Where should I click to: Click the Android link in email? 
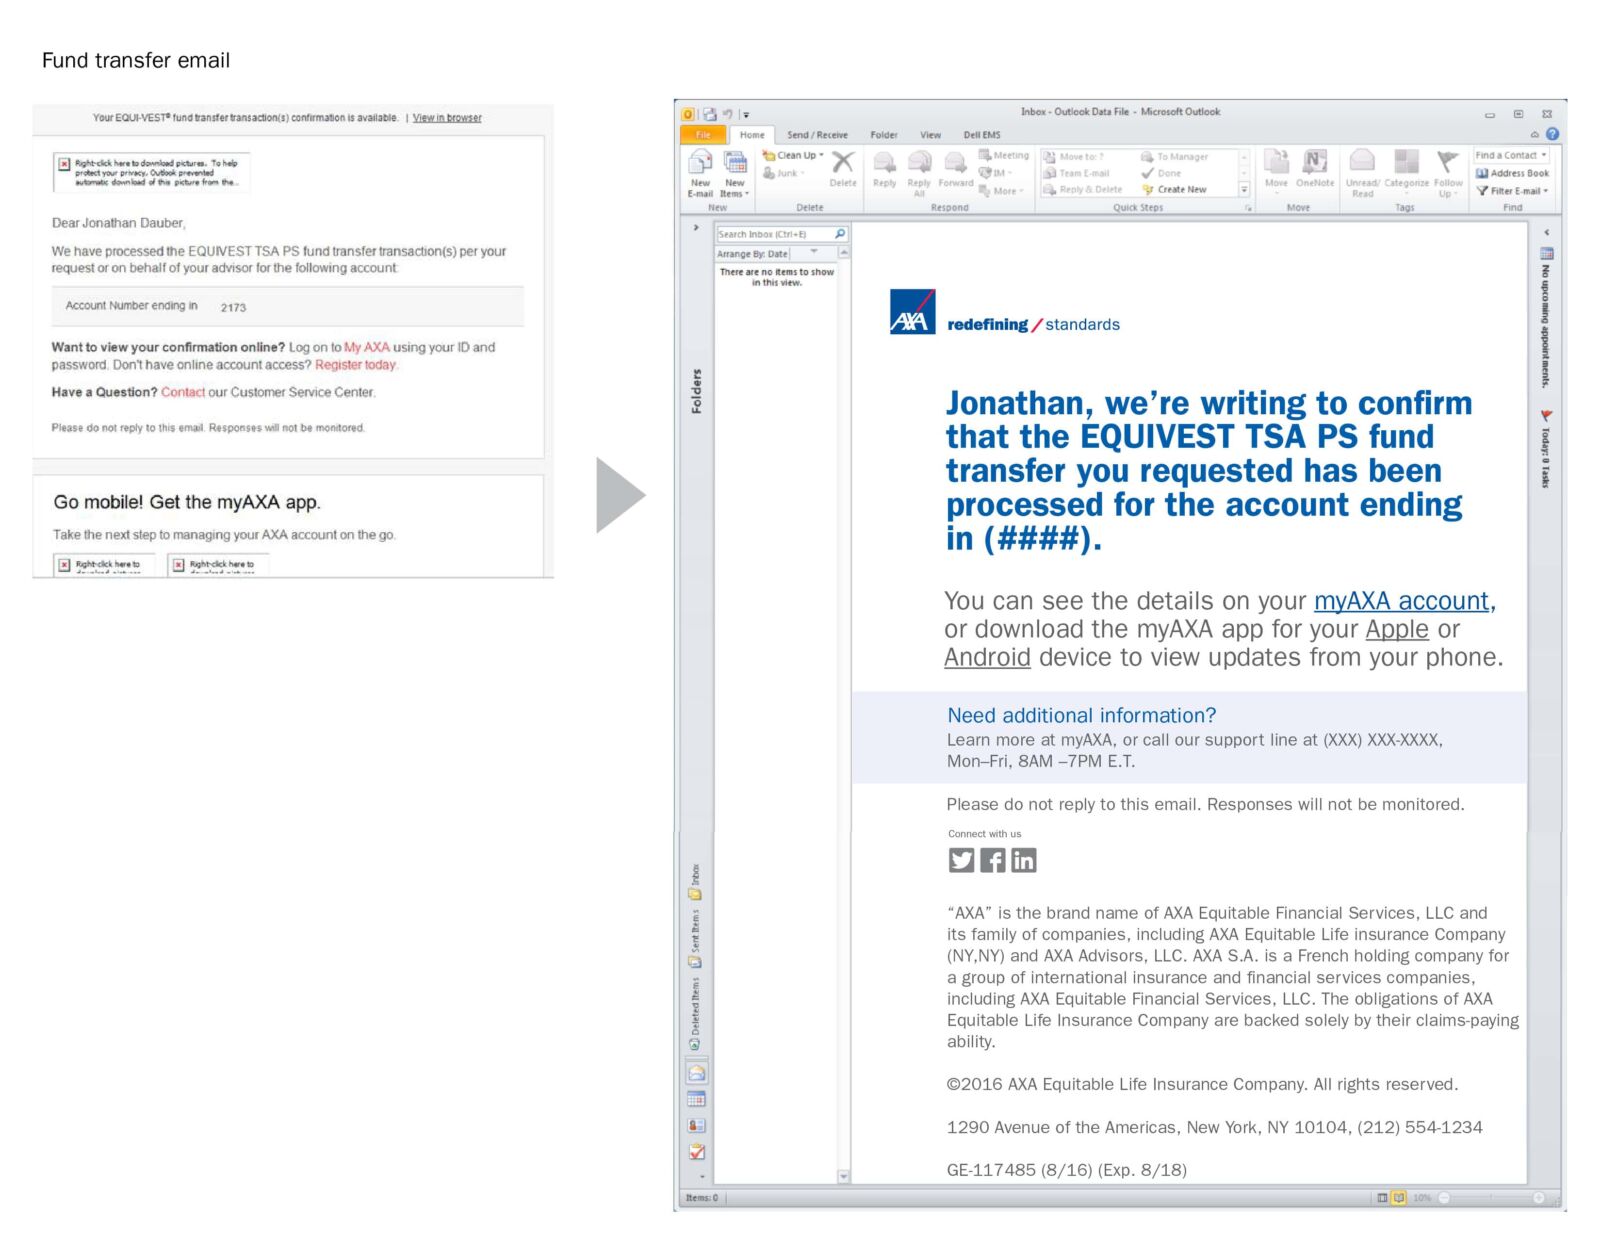pyautogui.click(x=987, y=657)
